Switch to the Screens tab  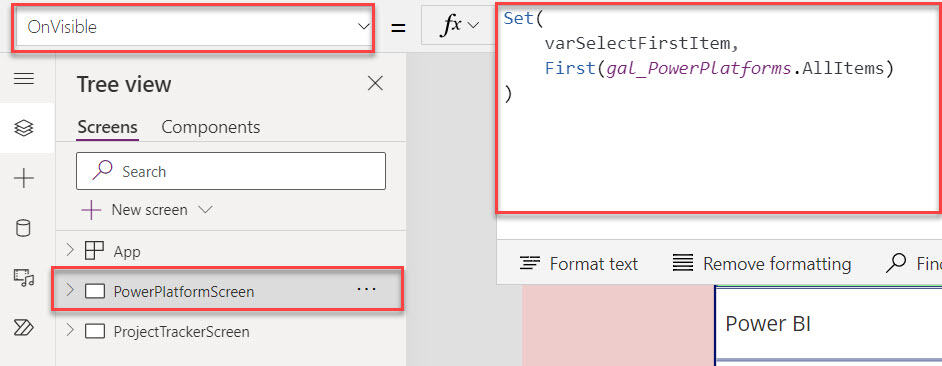click(108, 127)
